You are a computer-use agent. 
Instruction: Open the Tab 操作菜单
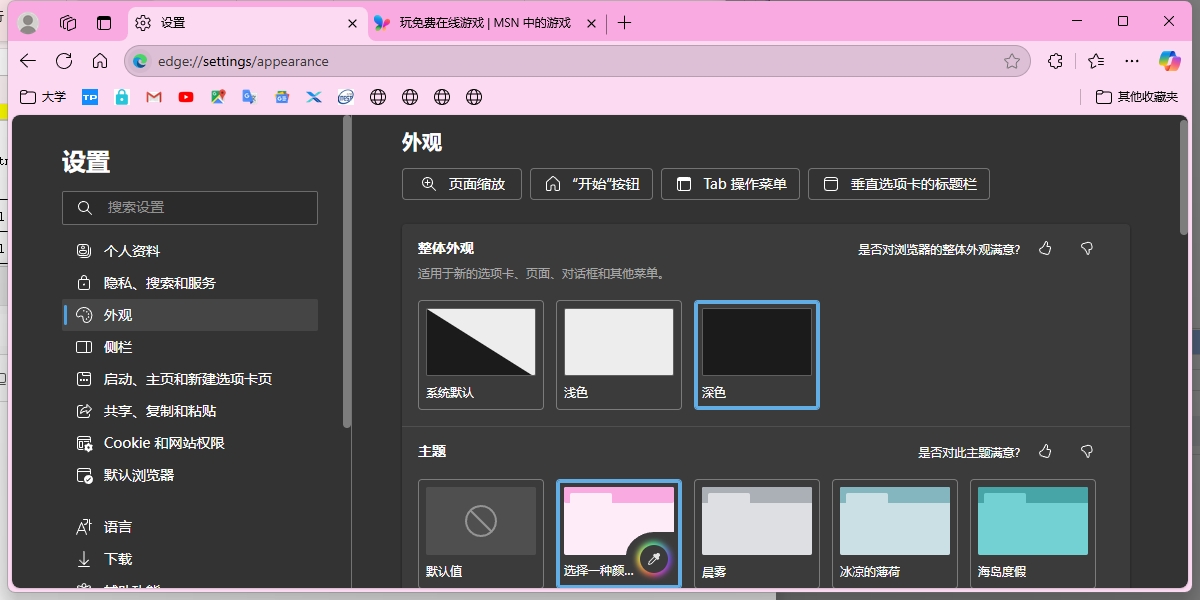[730, 183]
